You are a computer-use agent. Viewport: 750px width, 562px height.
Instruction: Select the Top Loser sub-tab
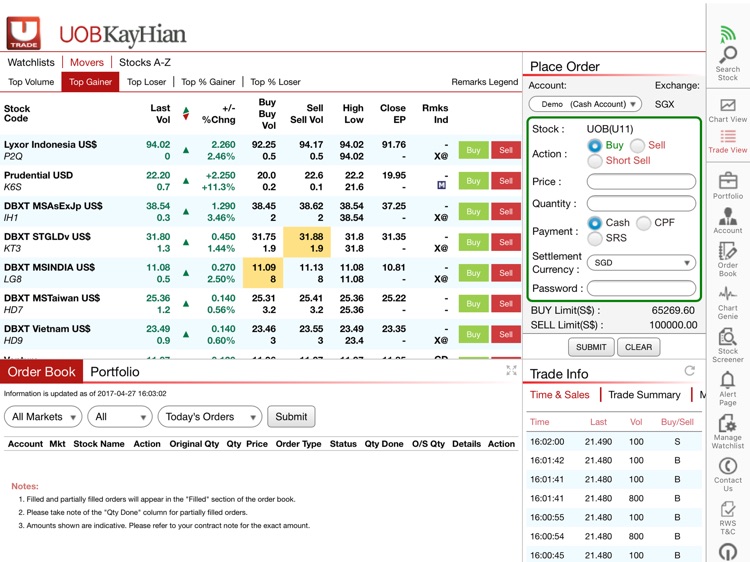[x=146, y=82]
